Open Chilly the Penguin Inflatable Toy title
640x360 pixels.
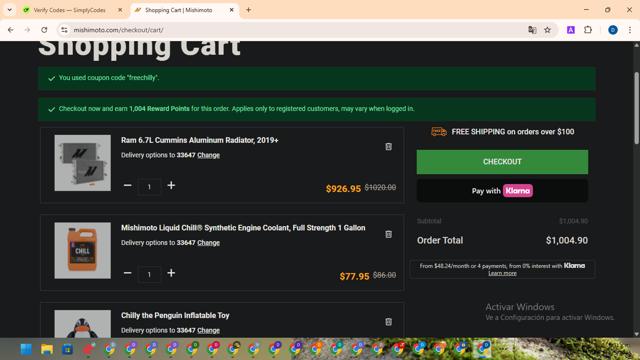point(175,316)
